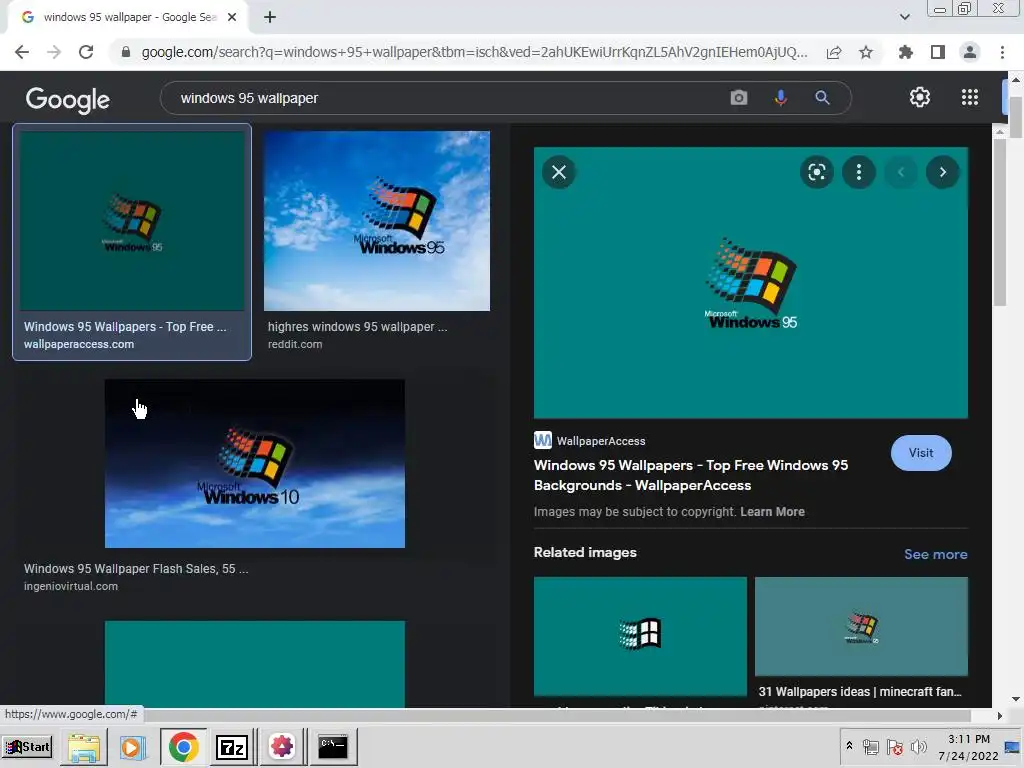Click the security alert tray icon

tap(895, 747)
